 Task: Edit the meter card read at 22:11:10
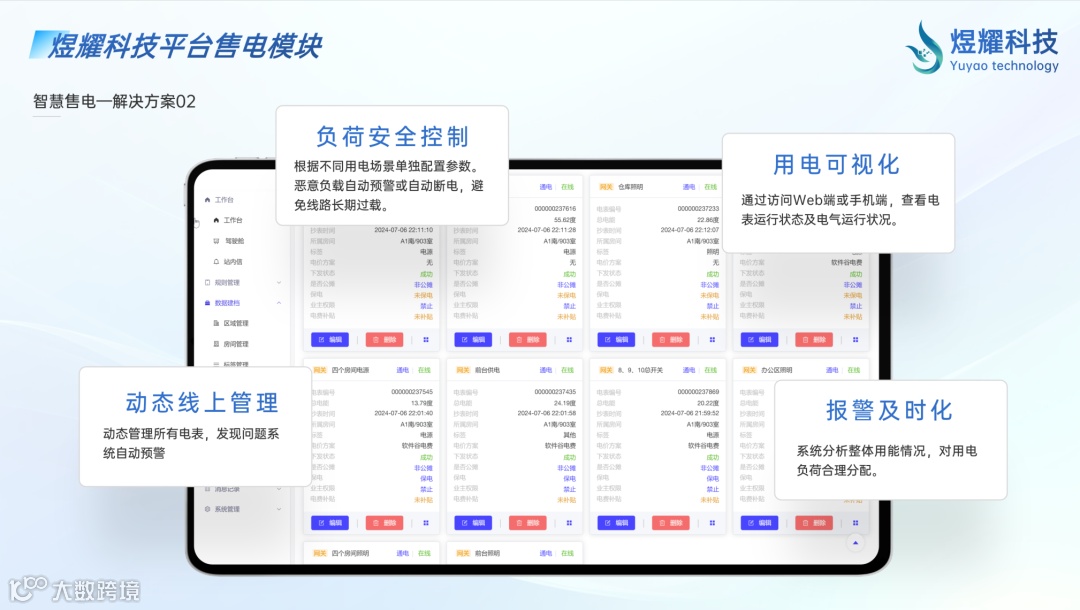click(330, 339)
